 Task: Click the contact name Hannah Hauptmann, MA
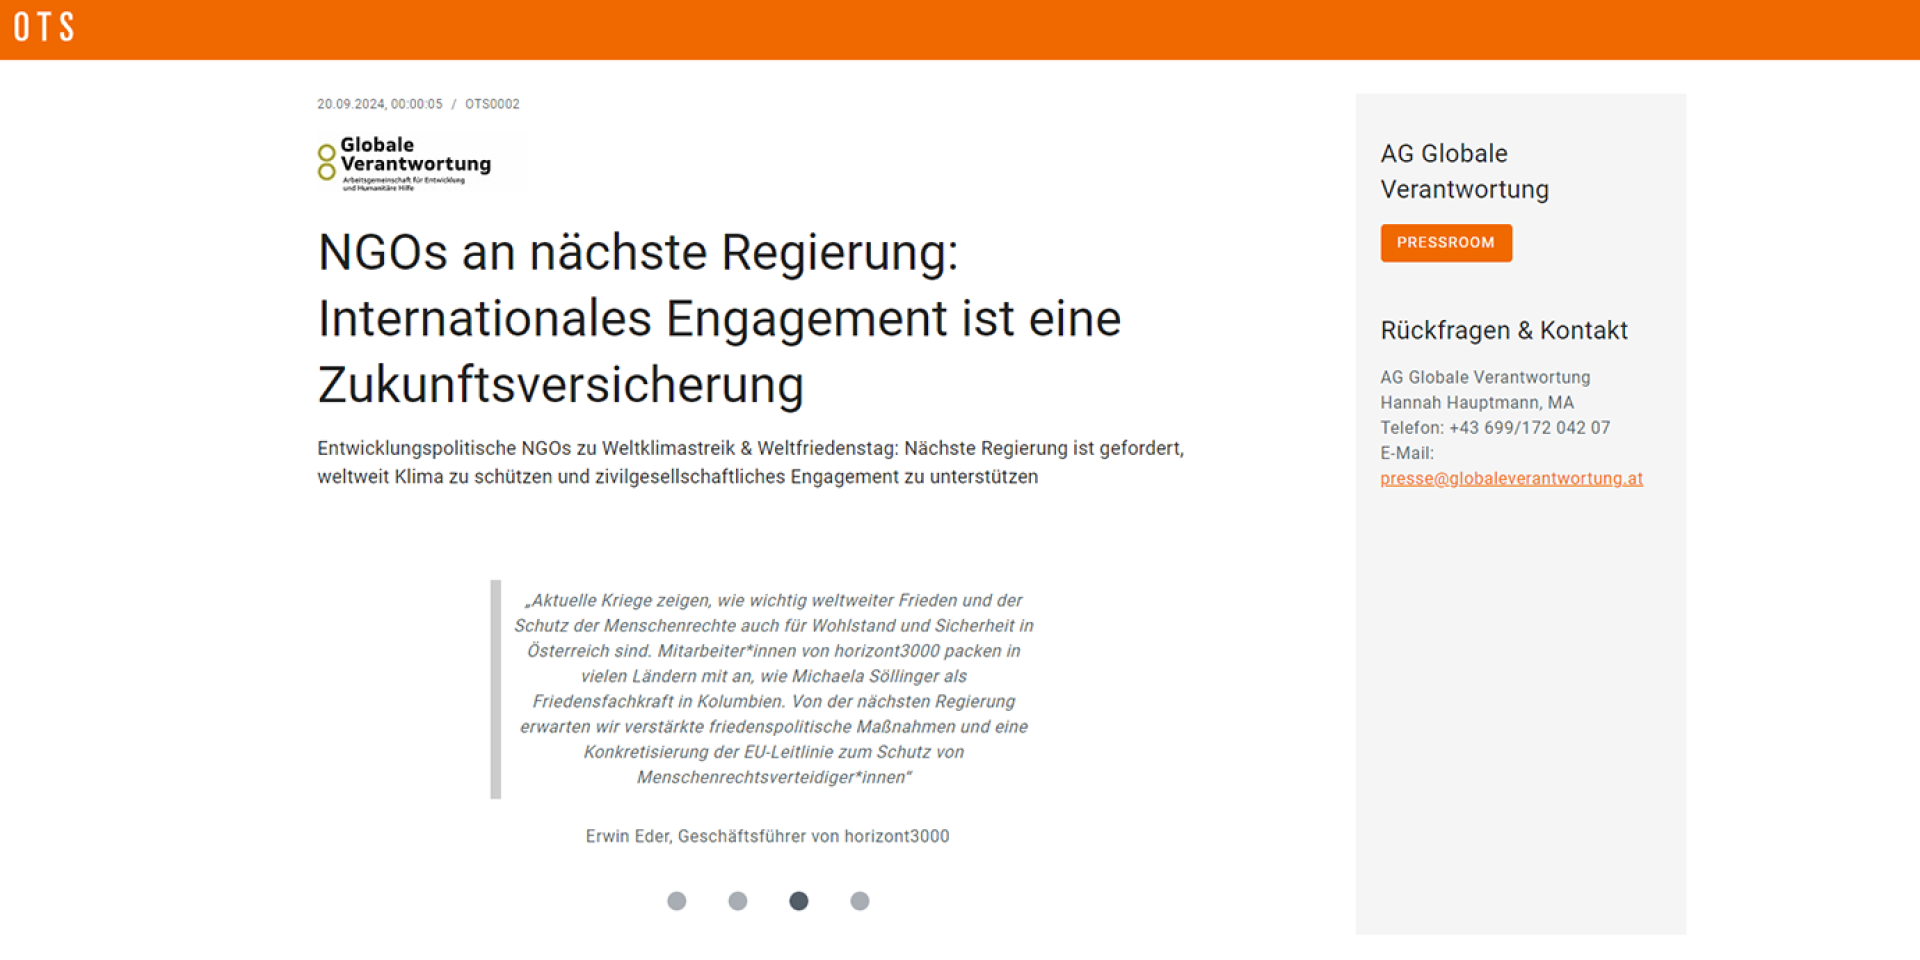tap(1476, 403)
